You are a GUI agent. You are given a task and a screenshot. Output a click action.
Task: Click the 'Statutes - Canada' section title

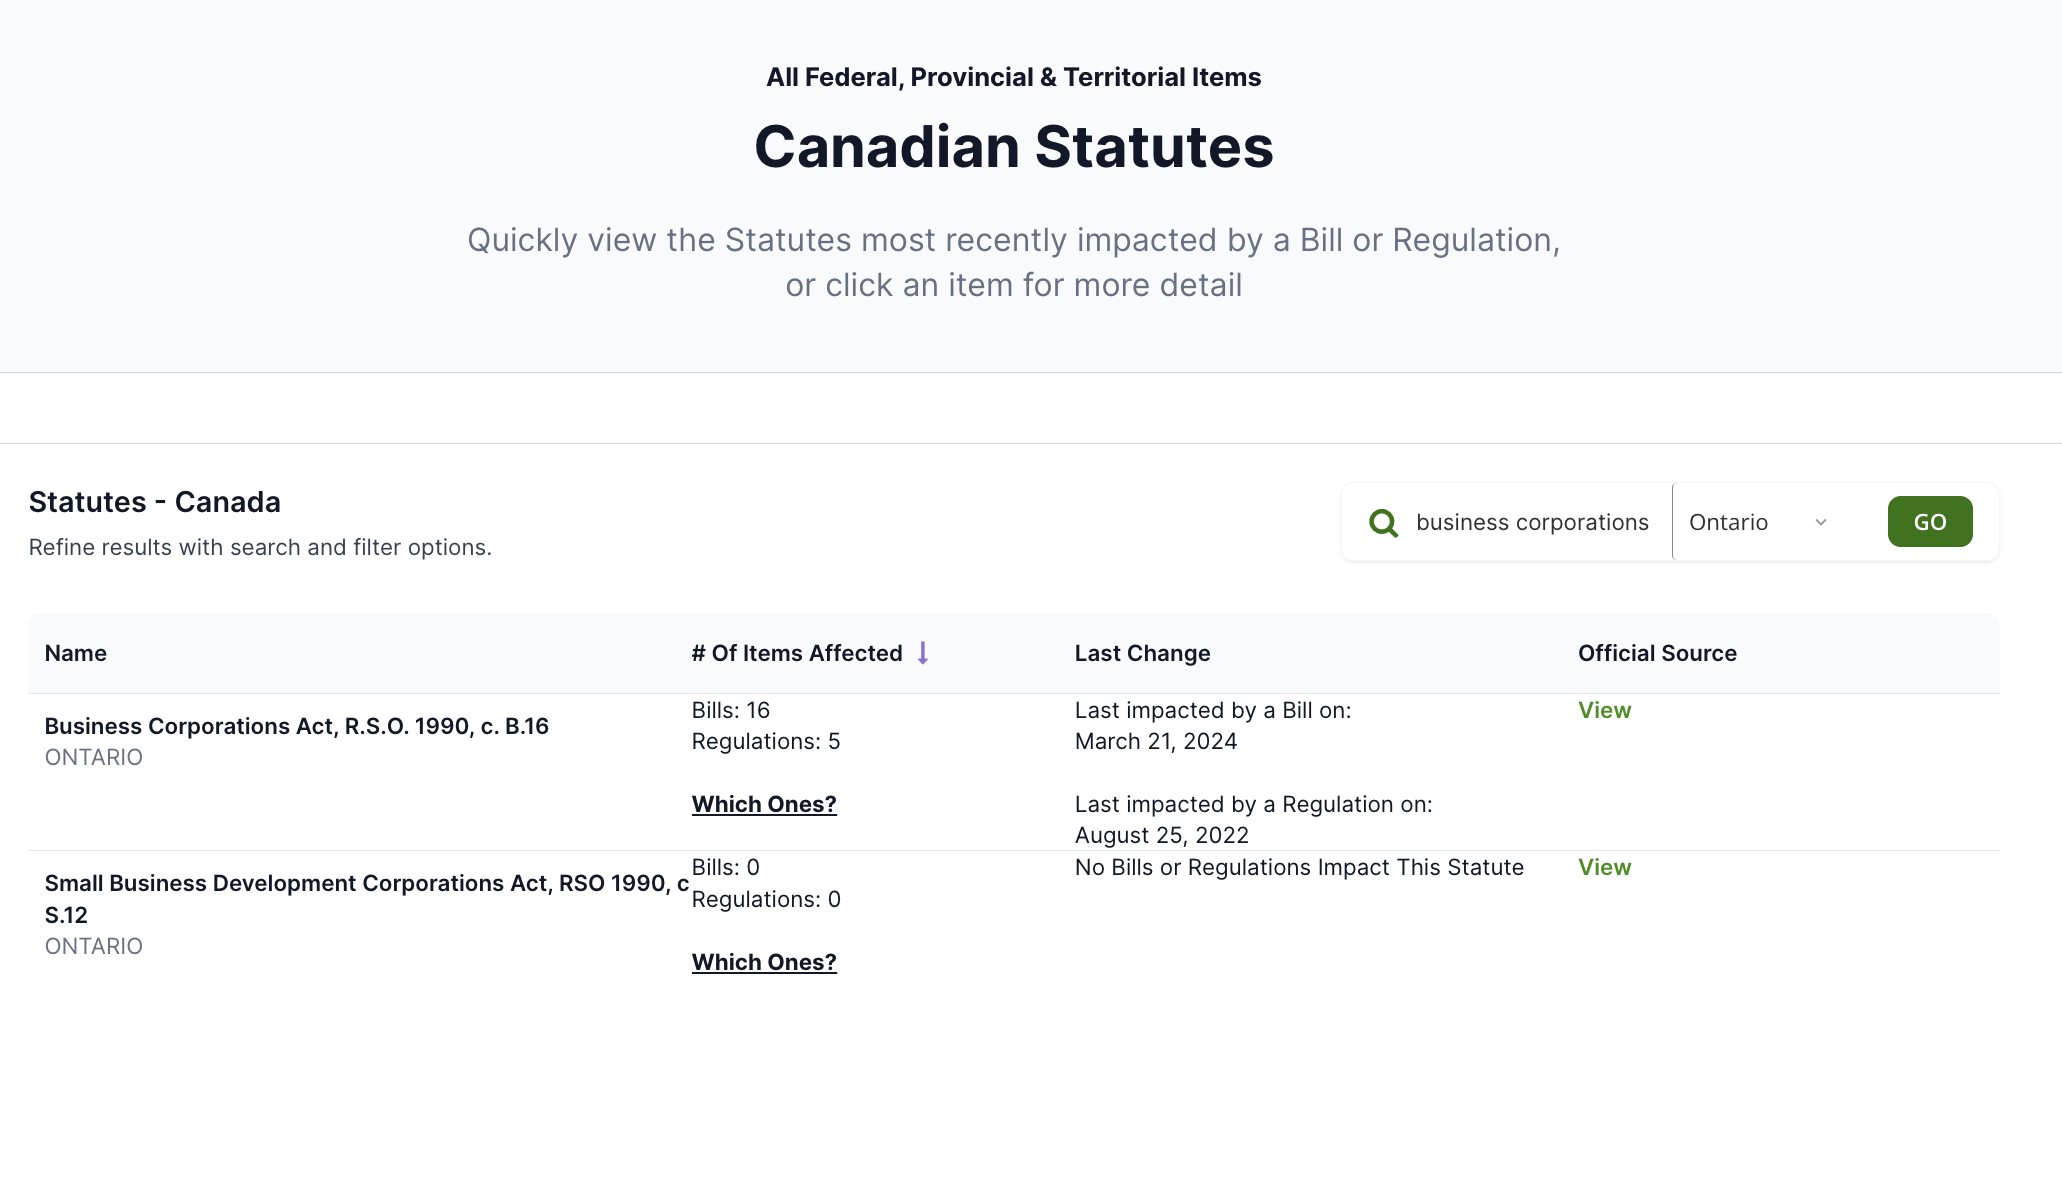(155, 502)
